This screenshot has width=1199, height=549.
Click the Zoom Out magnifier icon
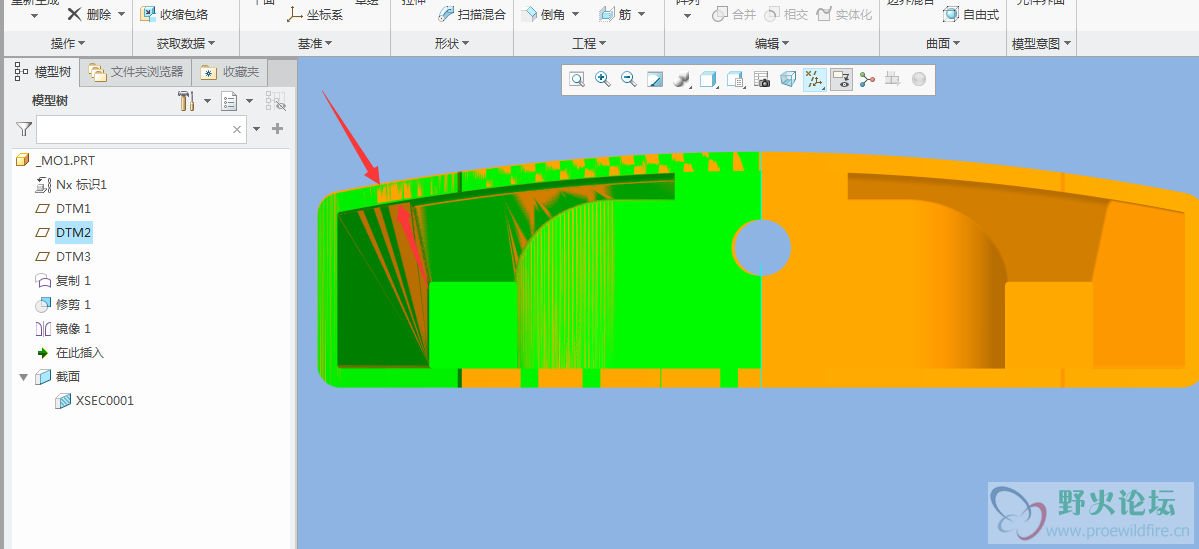629,80
